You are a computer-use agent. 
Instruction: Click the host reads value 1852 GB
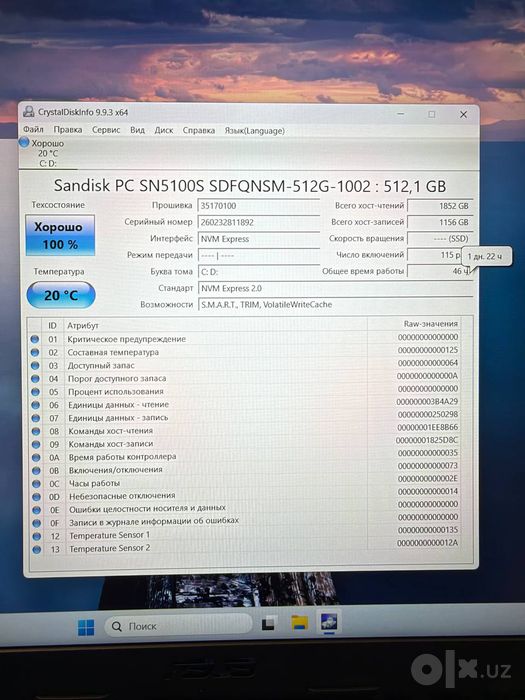tap(440, 206)
